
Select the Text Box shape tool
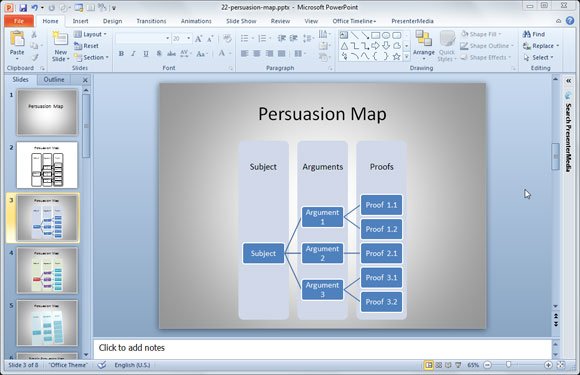click(344, 36)
